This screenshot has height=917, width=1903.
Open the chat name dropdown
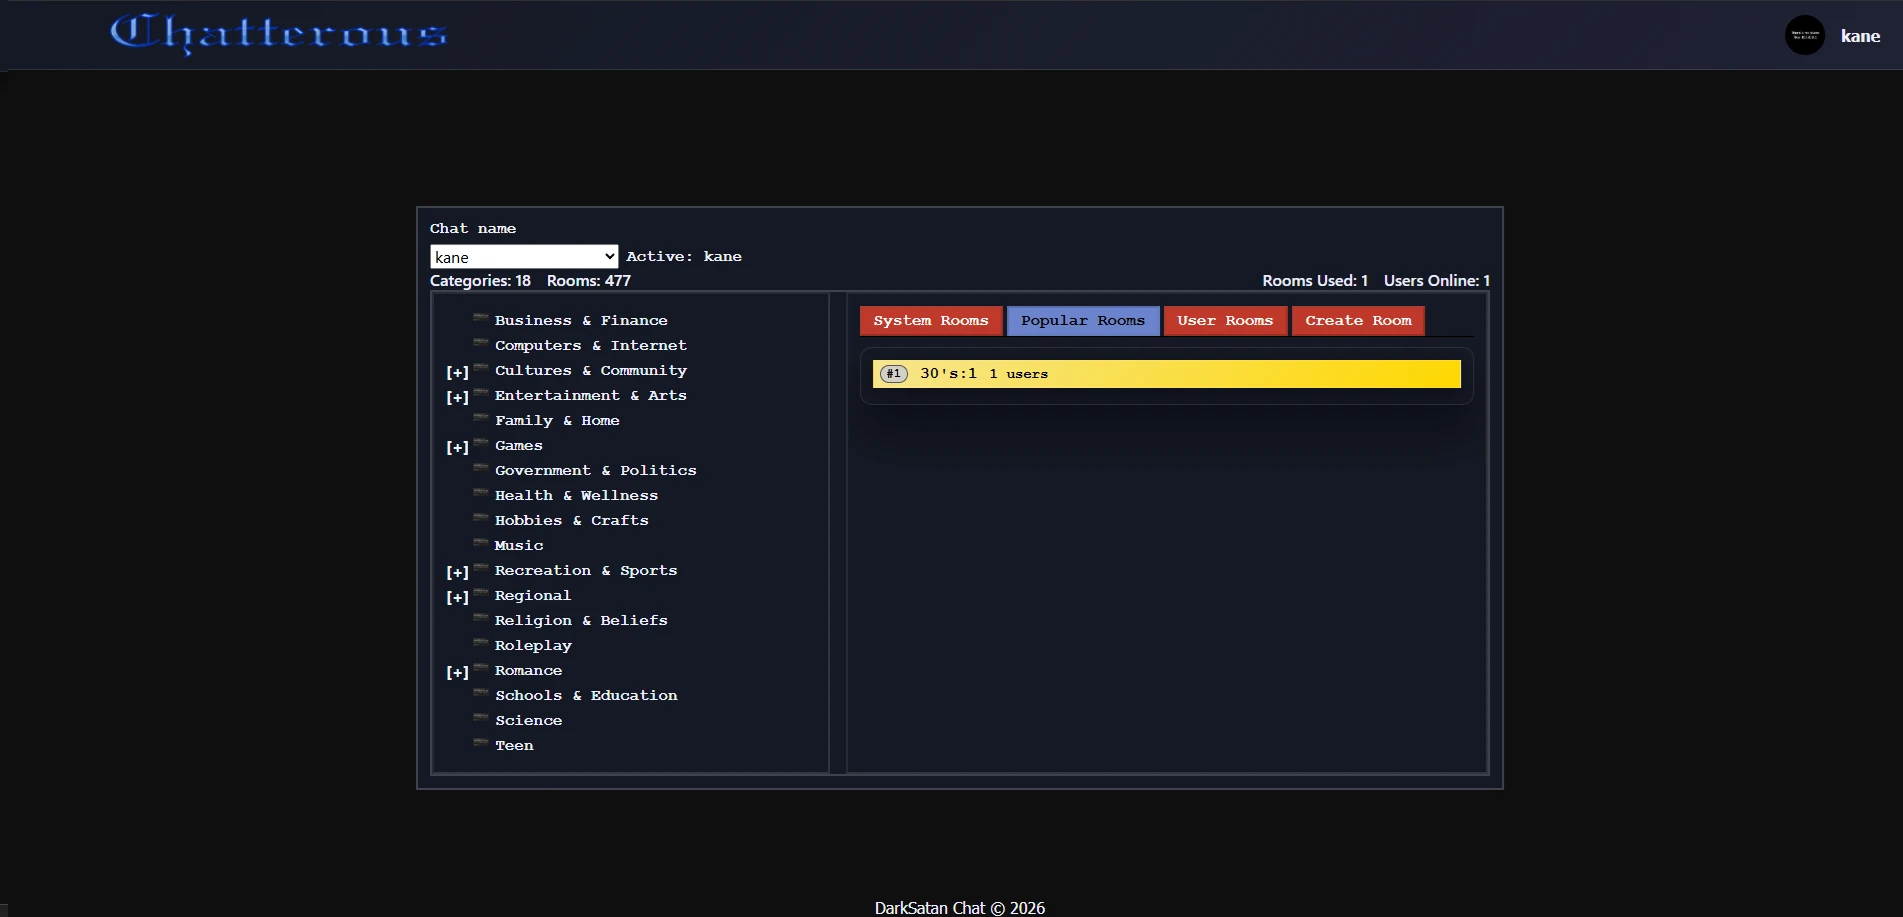523,257
